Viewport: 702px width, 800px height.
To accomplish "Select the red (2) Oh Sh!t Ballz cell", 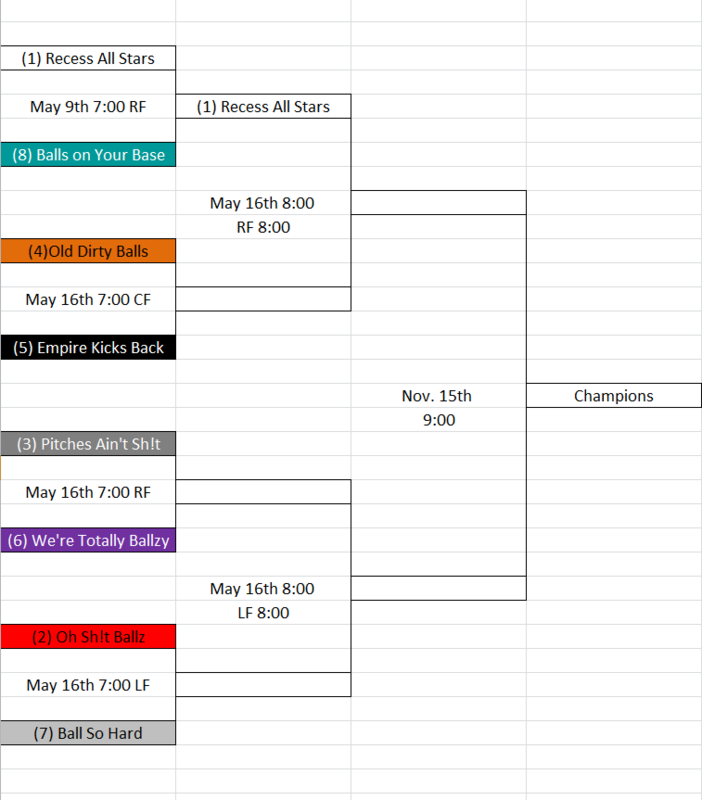I will (x=88, y=637).
